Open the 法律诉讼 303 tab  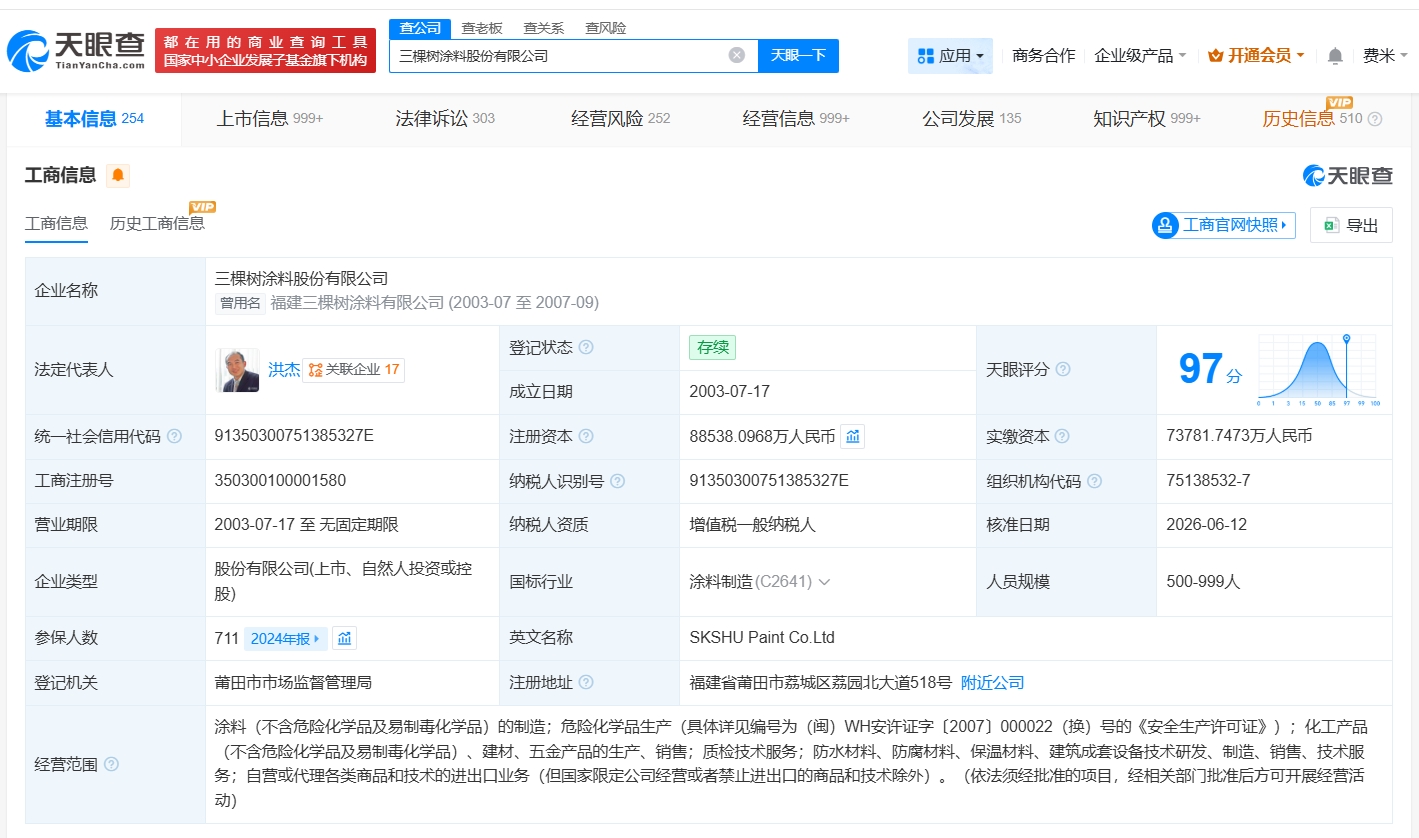click(445, 119)
